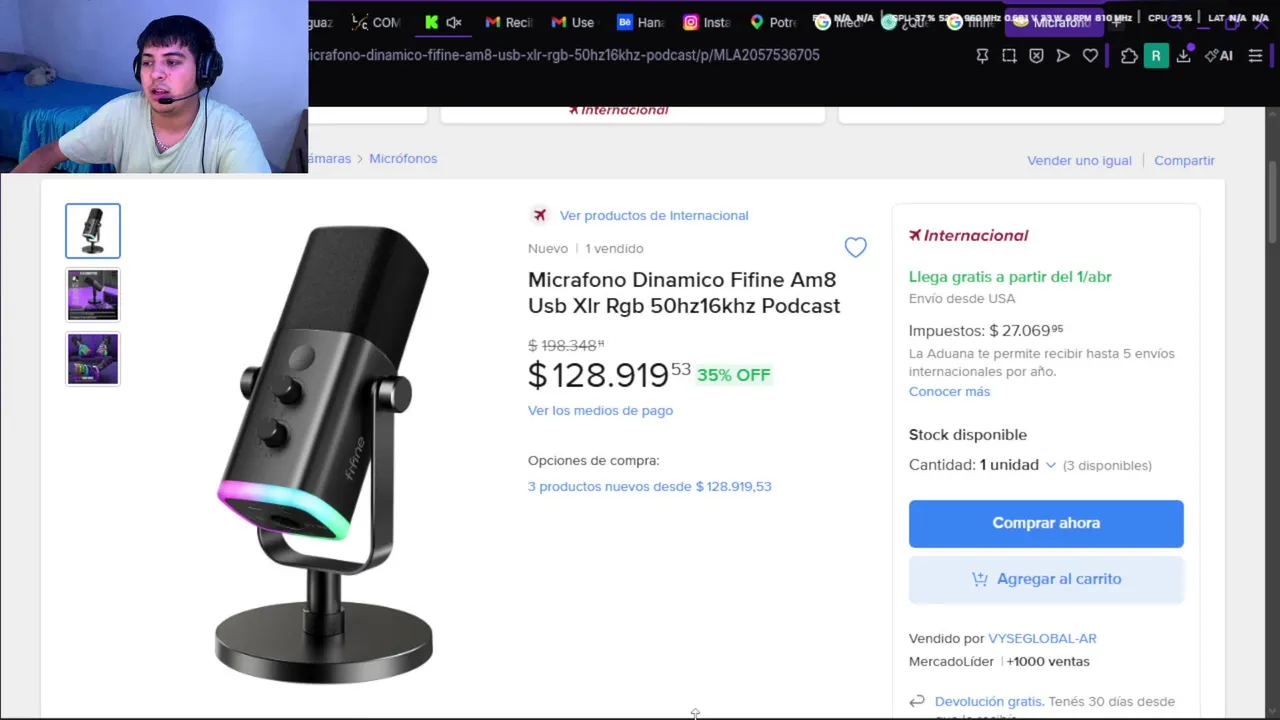Screen dimensions: 1280x720
Task: Click the +1000 ventas text
Action: 1048,661
